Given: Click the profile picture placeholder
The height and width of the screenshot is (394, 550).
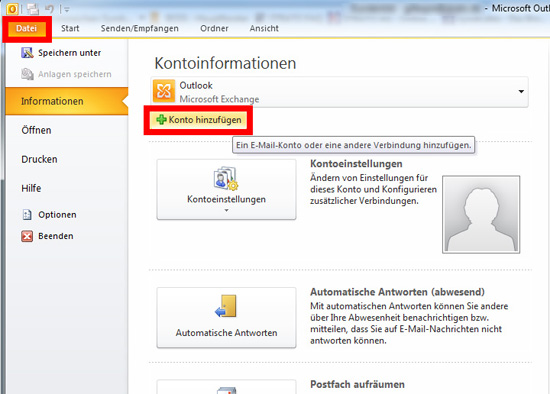Looking at the screenshot, I should coord(481,214).
